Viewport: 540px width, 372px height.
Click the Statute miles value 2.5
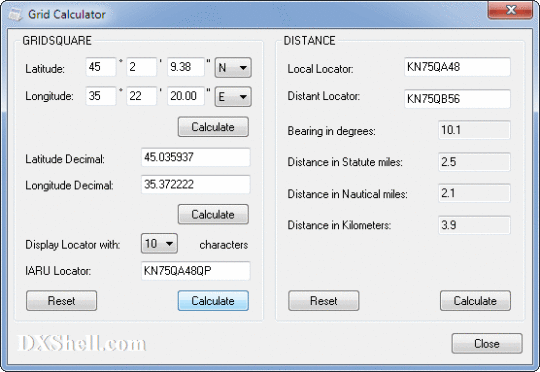tap(474, 162)
